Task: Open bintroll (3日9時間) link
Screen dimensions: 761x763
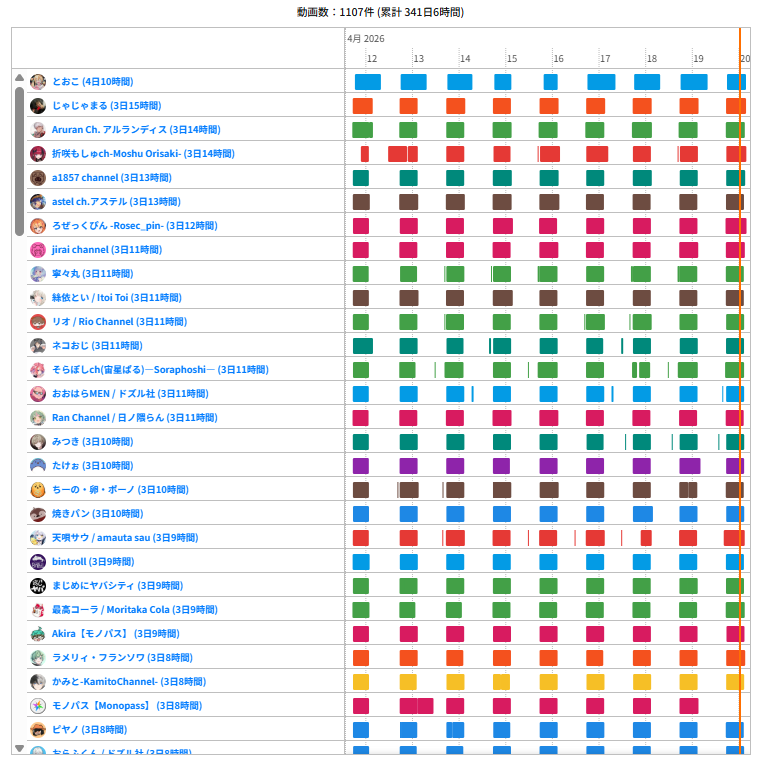Action: pyautogui.click(x=93, y=562)
